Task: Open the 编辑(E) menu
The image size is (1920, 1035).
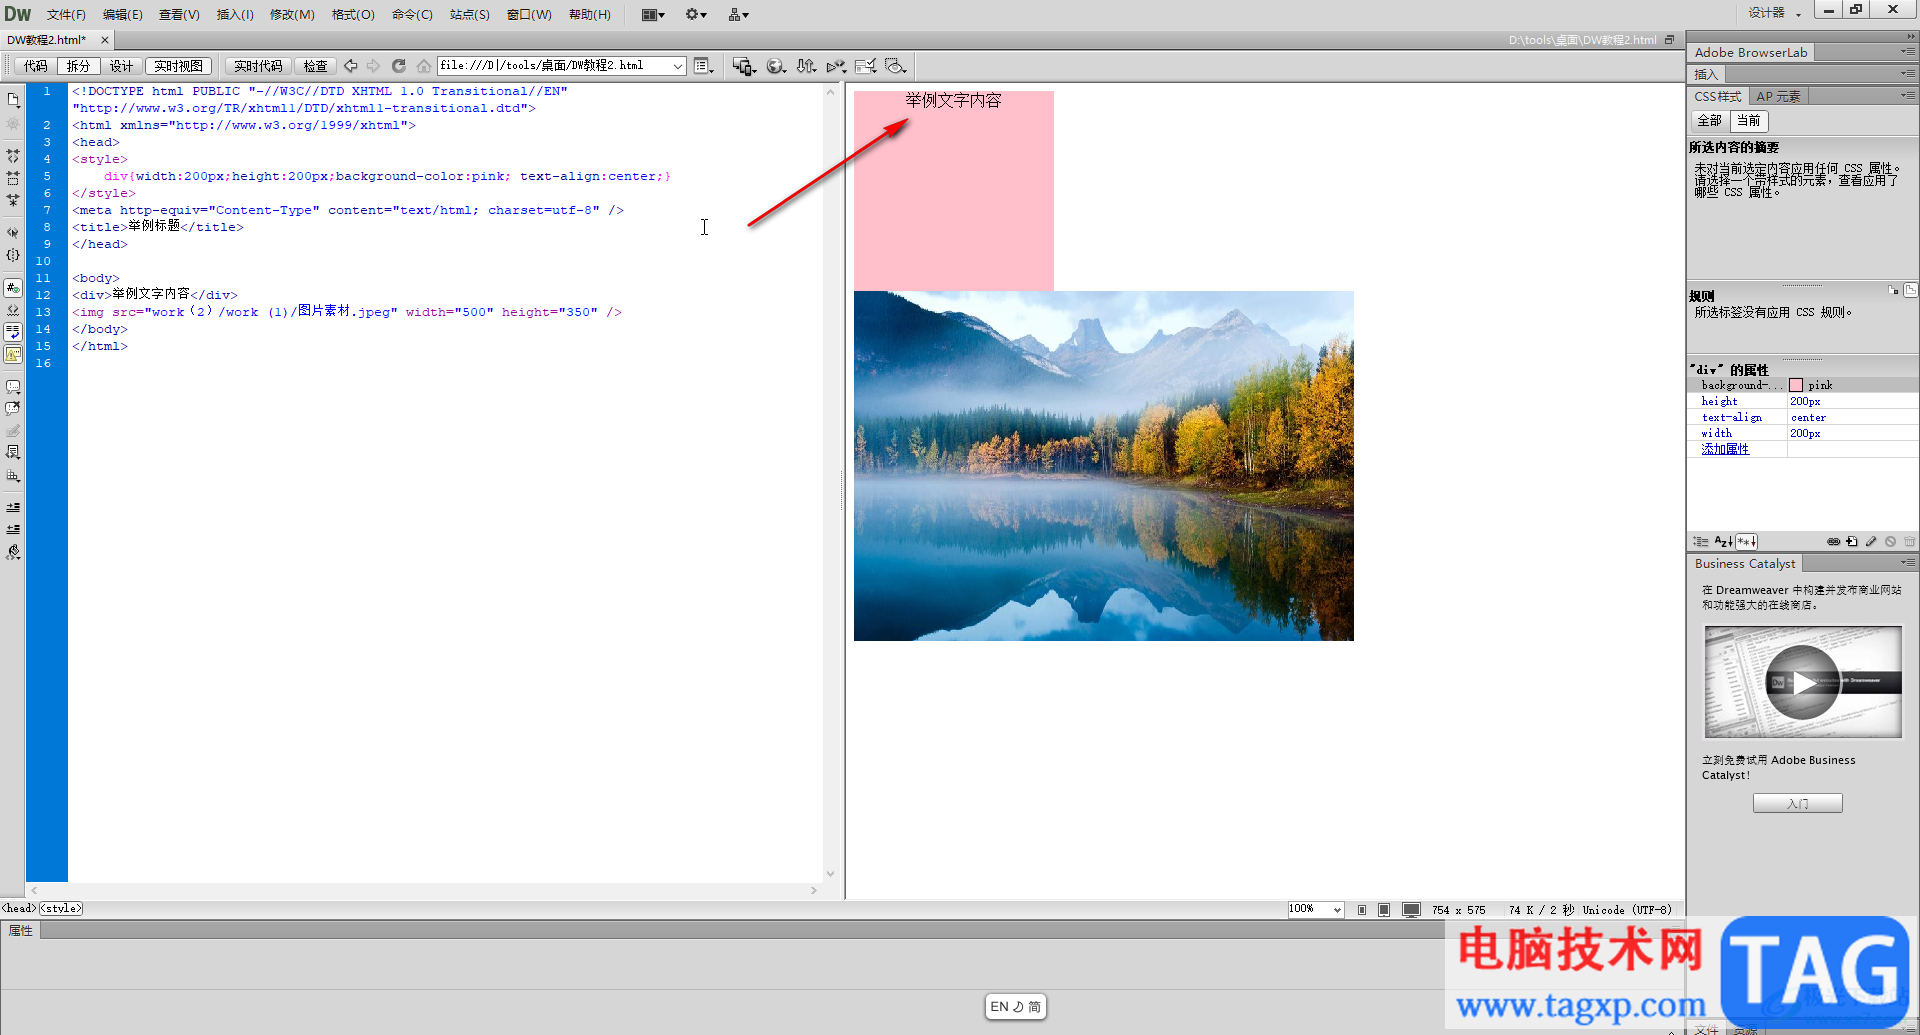Action: [122, 15]
